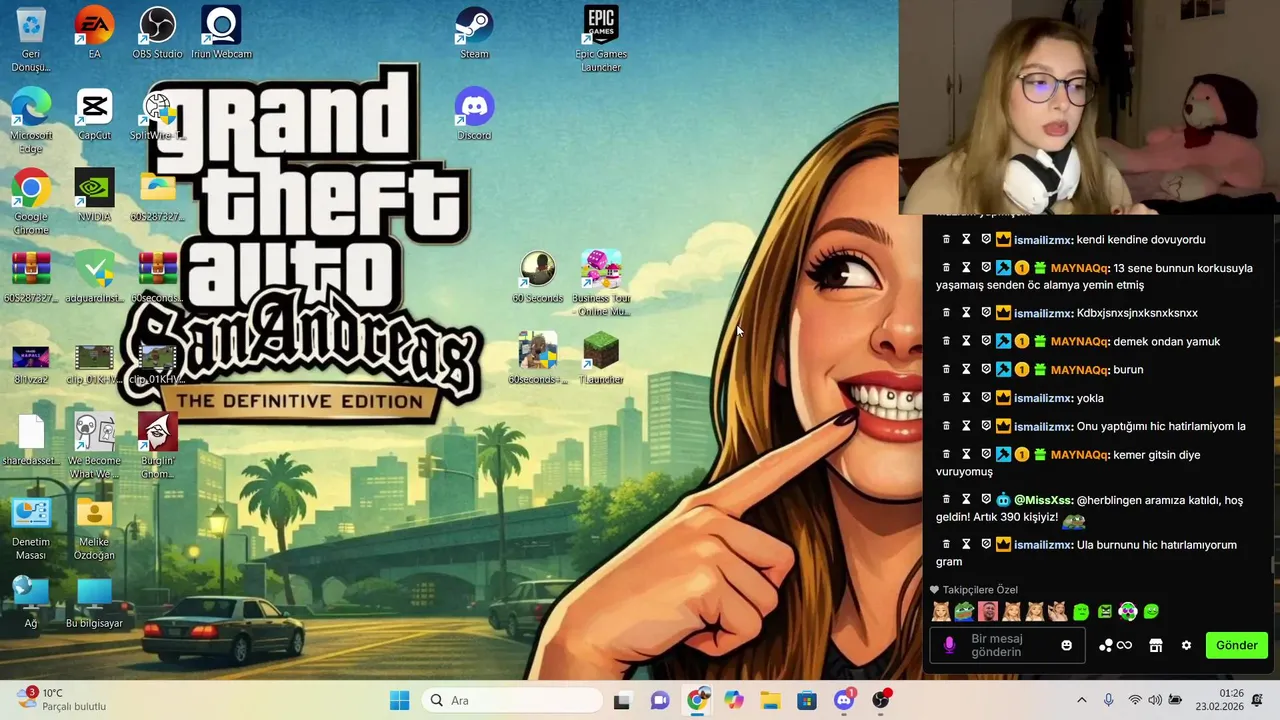Open the notification bell in the tray
Image resolution: width=1280 pixels, height=720 pixels.
point(1257,700)
